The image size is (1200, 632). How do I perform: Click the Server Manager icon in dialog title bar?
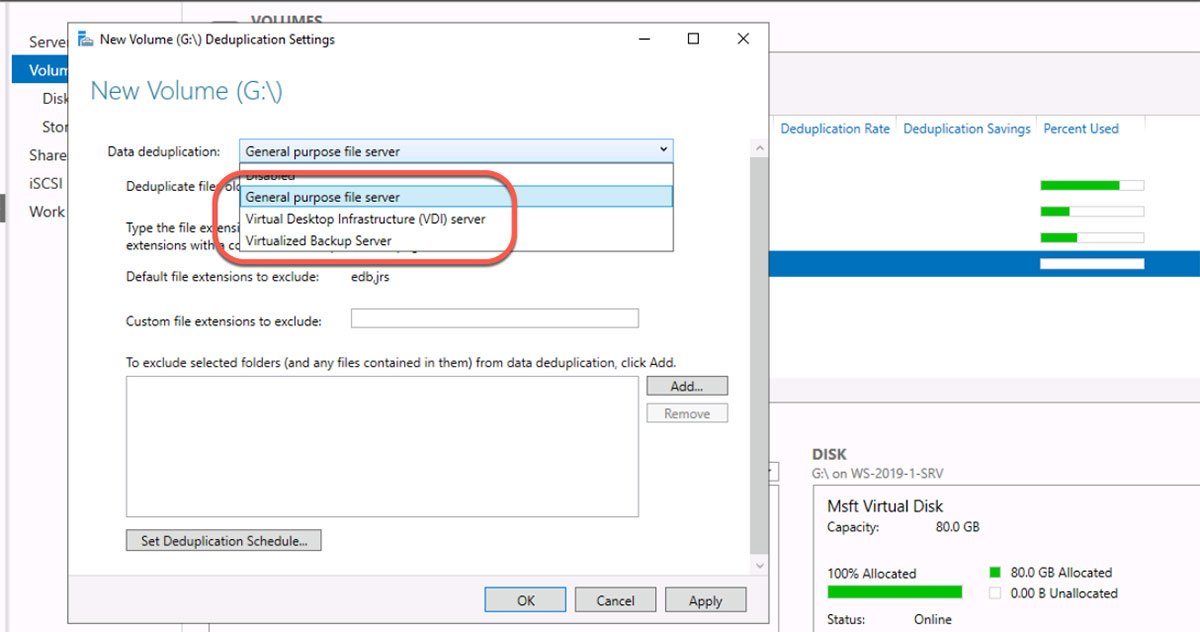(x=84, y=38)
